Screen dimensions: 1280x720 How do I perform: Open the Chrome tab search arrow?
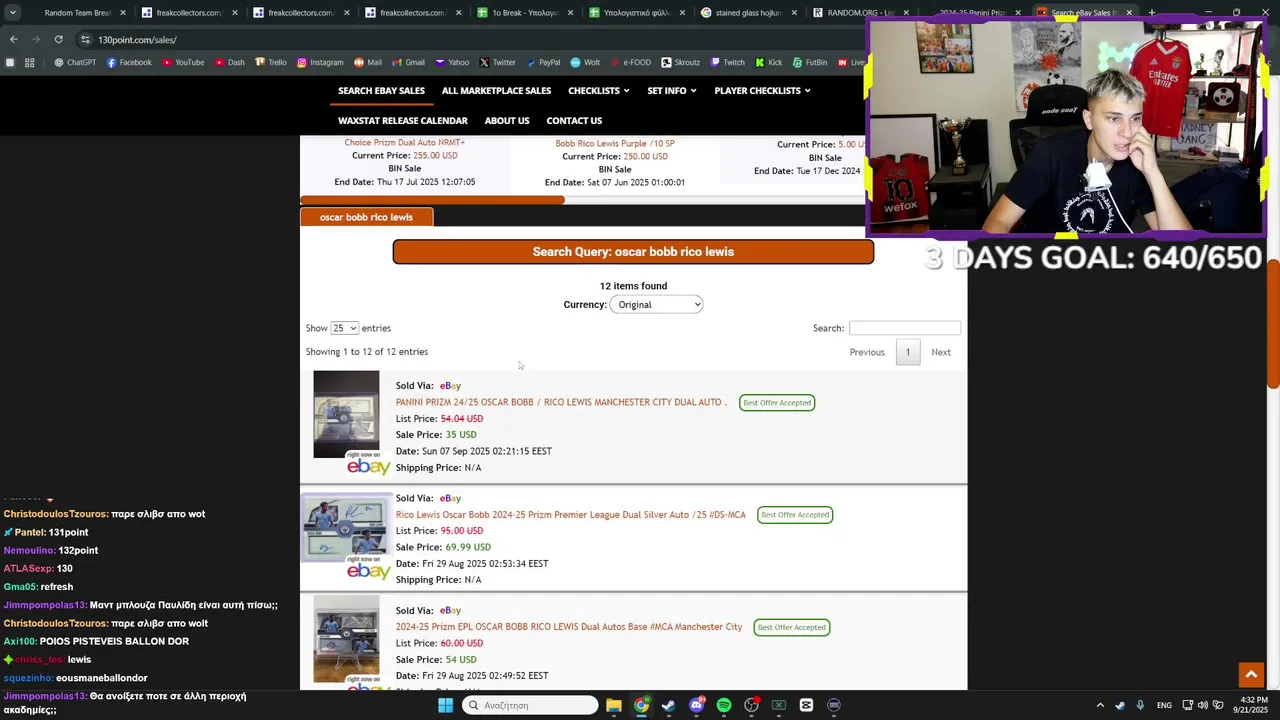click(x=12, y=13)
